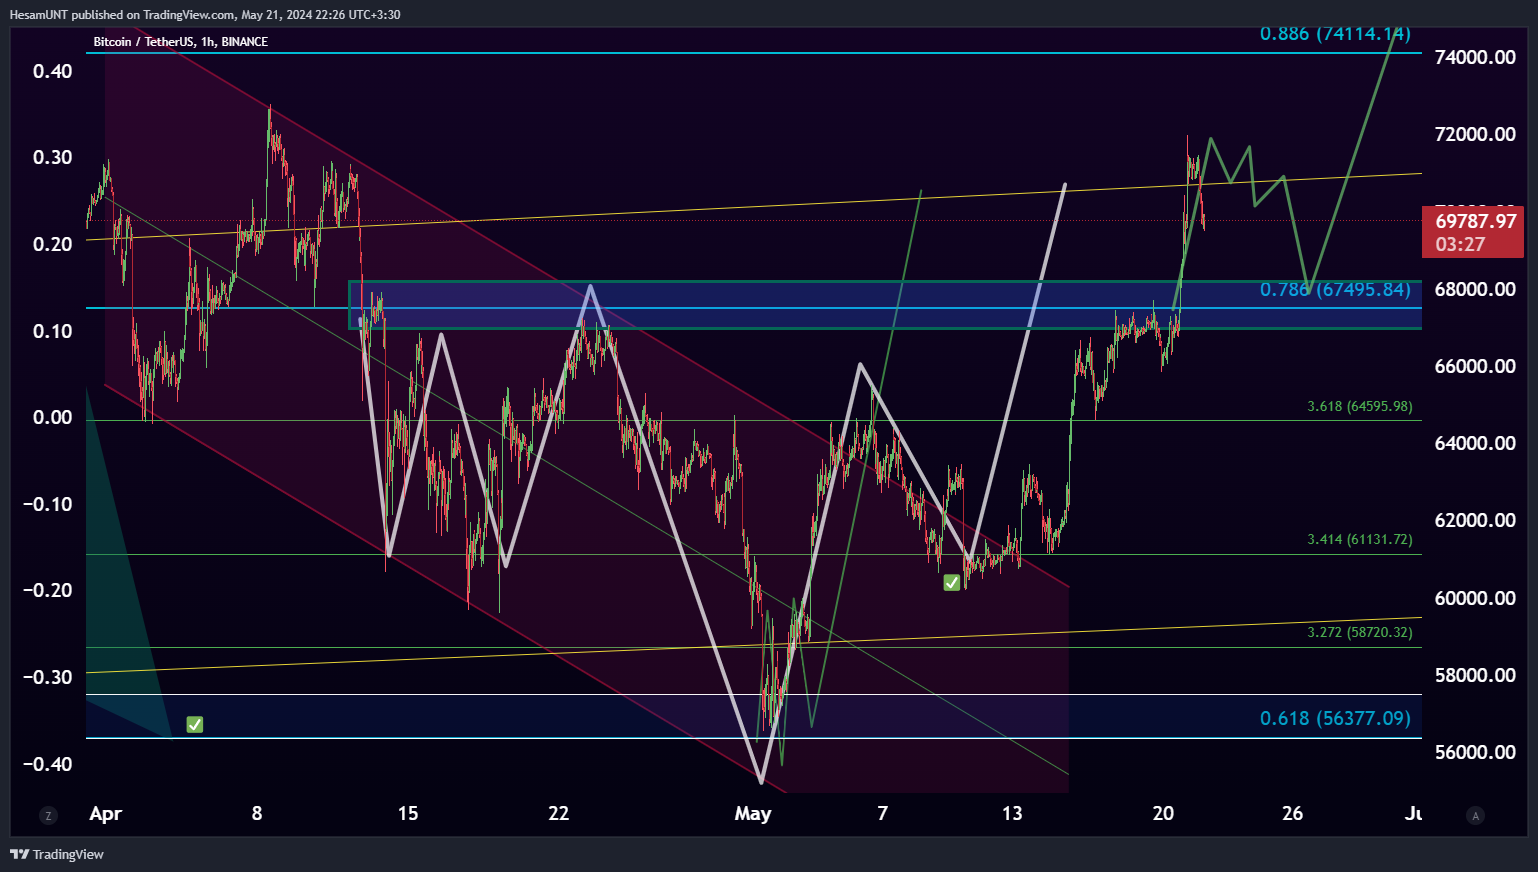The width and height of the screenshot is (1538, 872).
Task: Click 56000.00 on the price axis
Action: (1475, 752)
